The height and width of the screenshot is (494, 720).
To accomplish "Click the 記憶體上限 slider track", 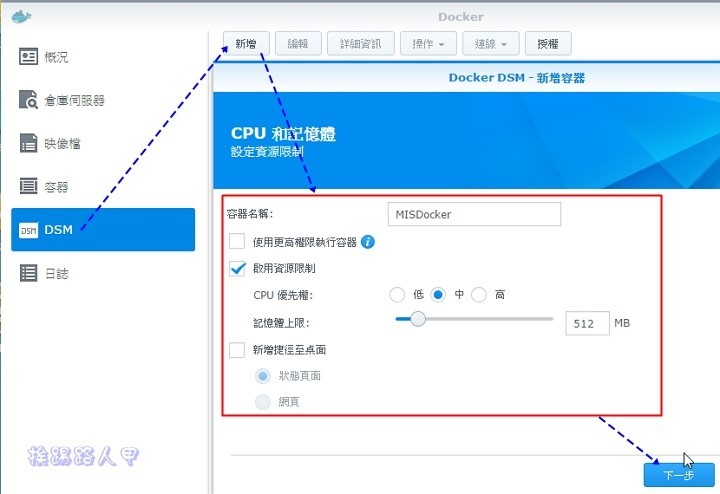I will [x=474, y=319].
